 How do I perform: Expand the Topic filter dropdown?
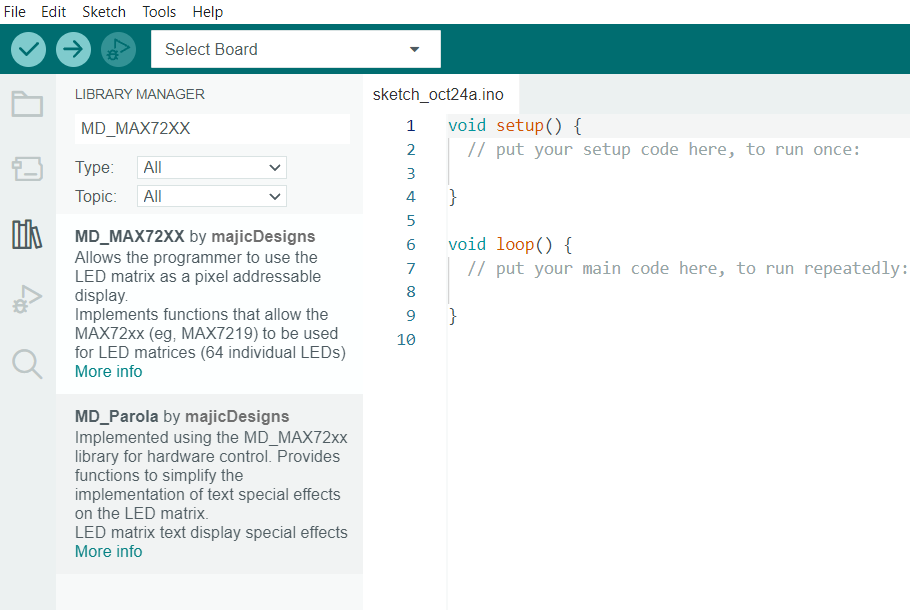[213, 197]
